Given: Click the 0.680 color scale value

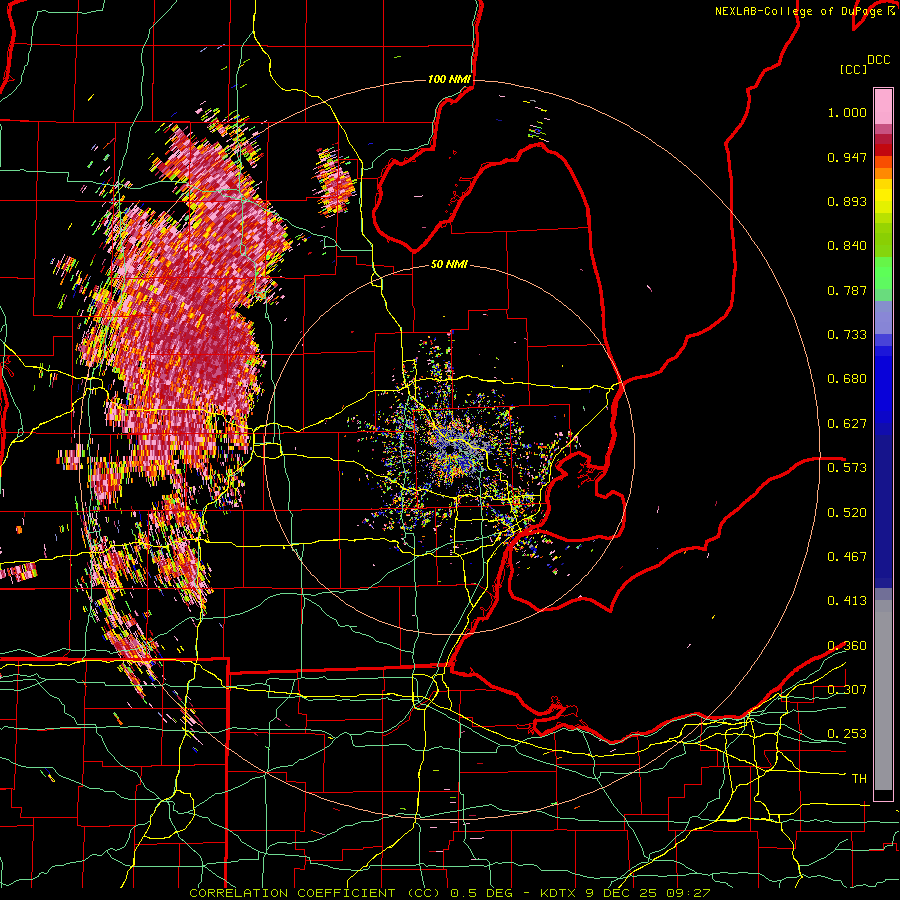Looking at the screenshot, I should pos(847,379).
